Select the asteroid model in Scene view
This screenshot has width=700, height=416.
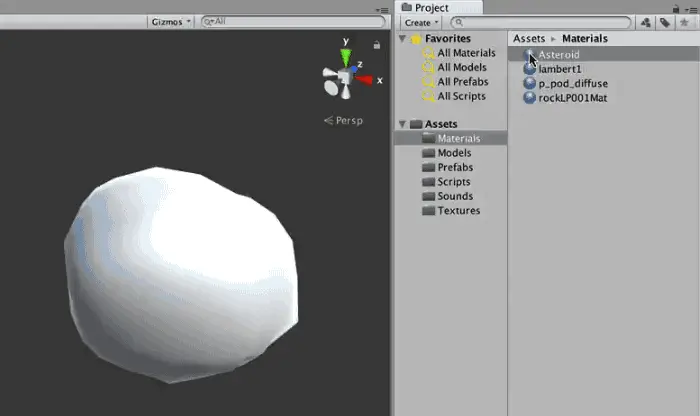point(181,275)
